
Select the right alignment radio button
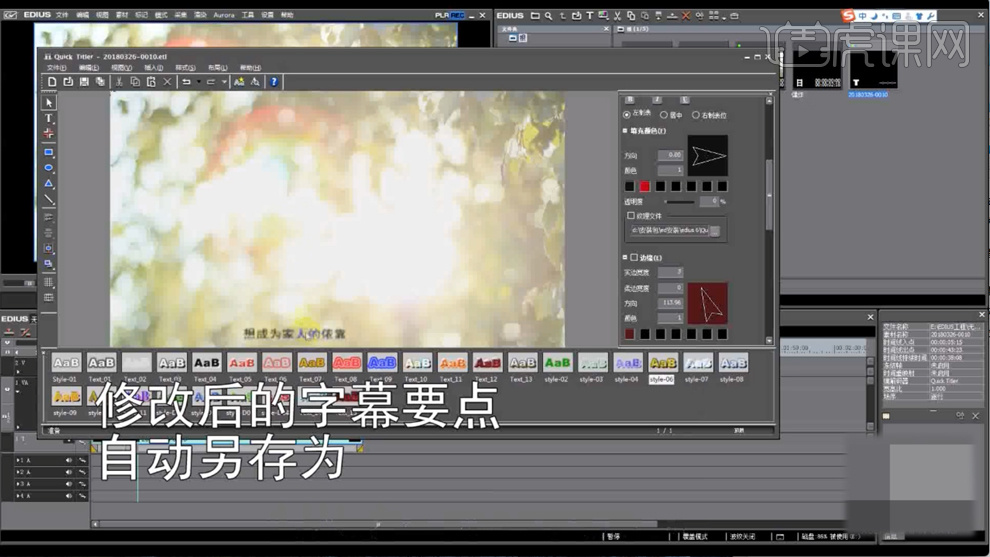coord(696,115)
